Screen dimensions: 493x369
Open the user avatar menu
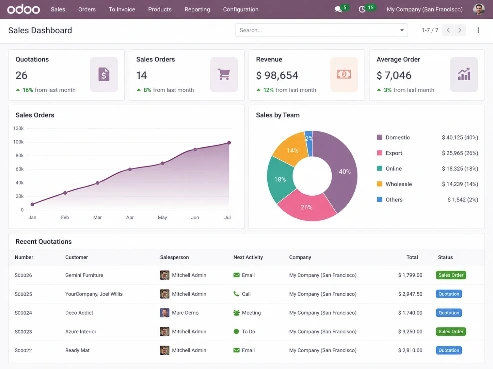pos(479,9)
